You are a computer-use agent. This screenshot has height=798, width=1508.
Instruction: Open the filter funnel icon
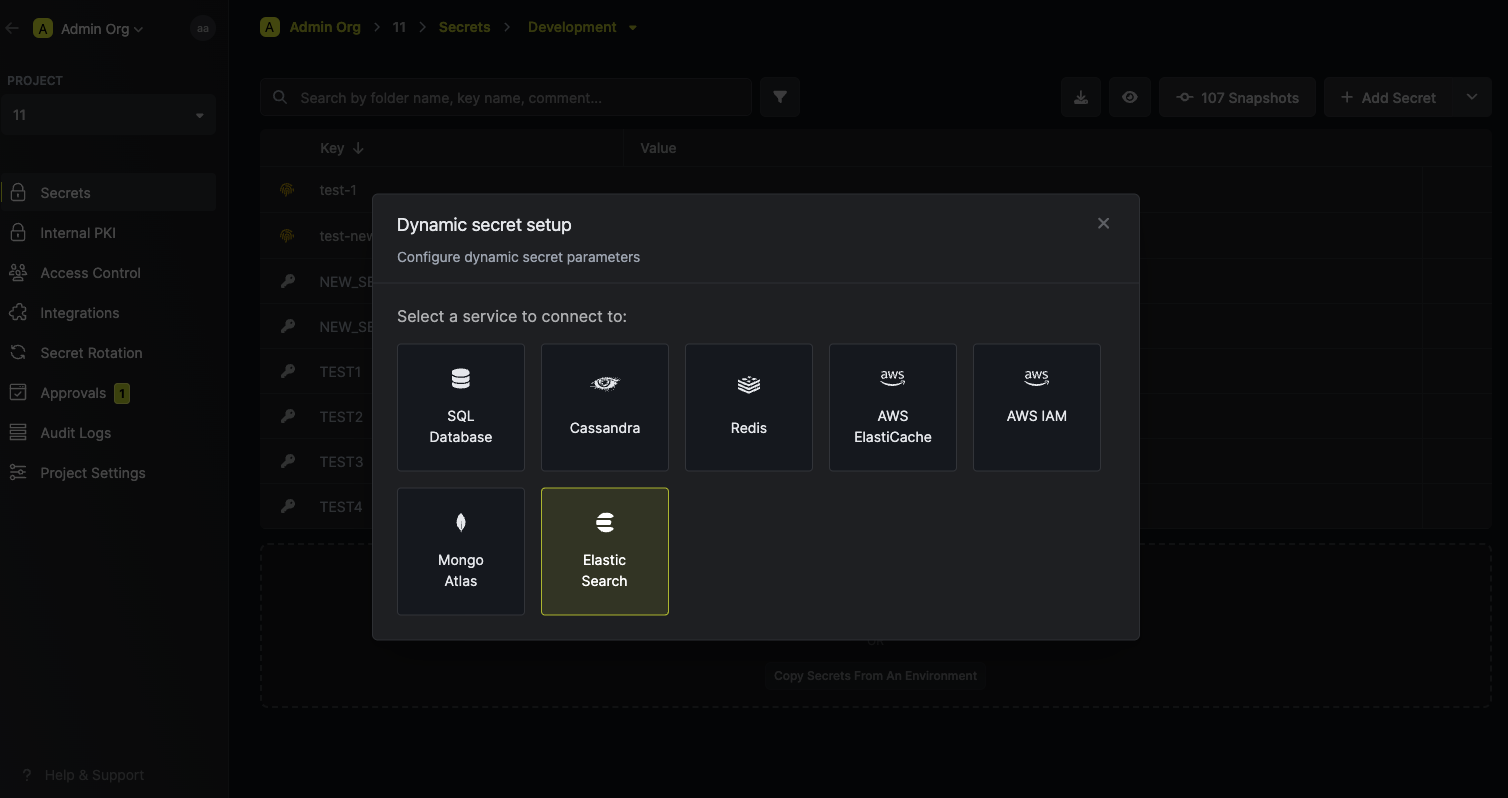coord(780,97)
